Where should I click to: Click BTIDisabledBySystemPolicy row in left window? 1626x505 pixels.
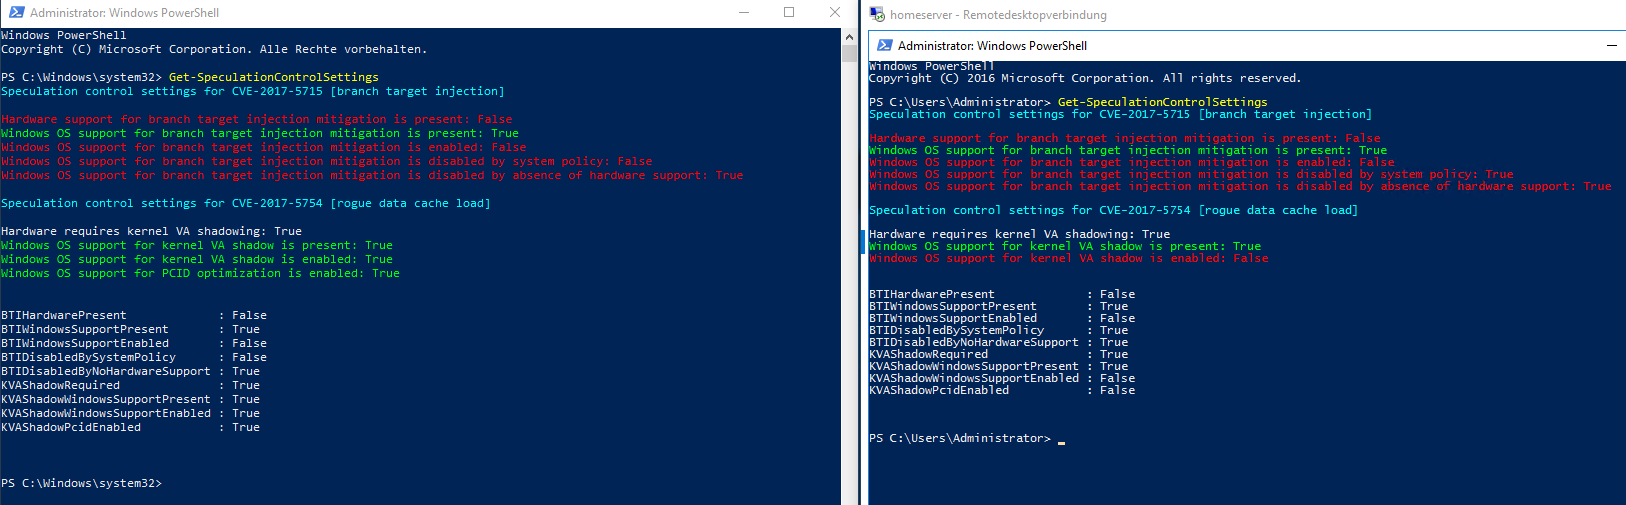(134, 357)
